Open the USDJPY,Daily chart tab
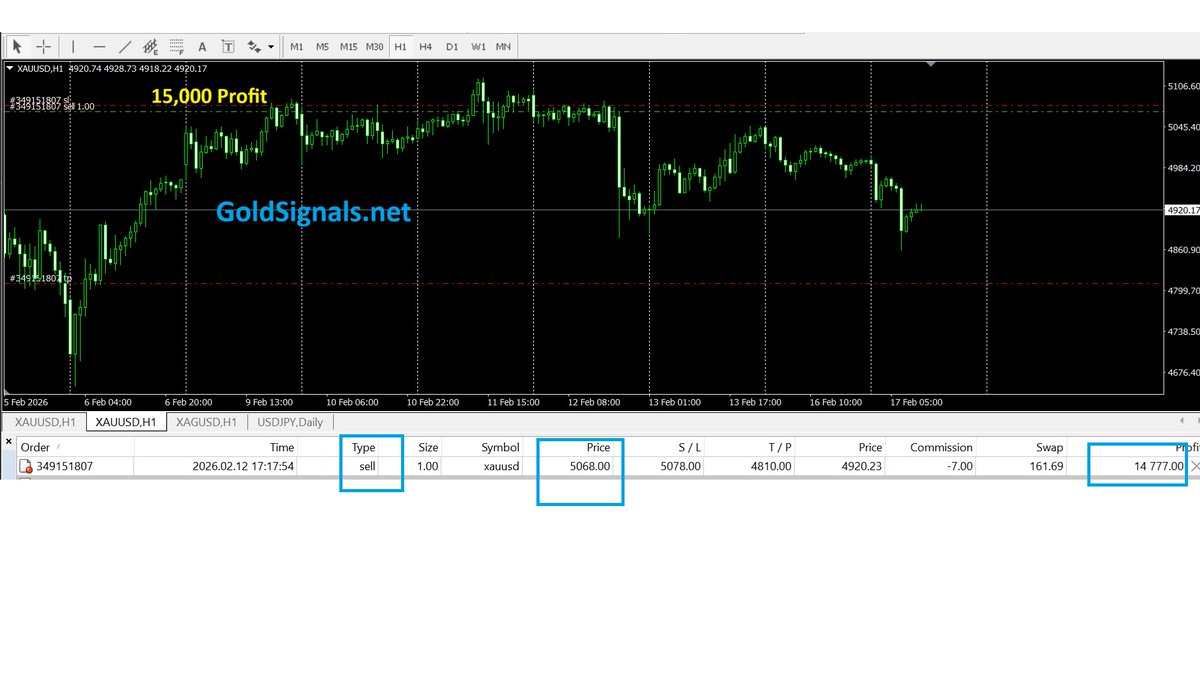The width and height of the screenshot is (1200, 676). 290,422
